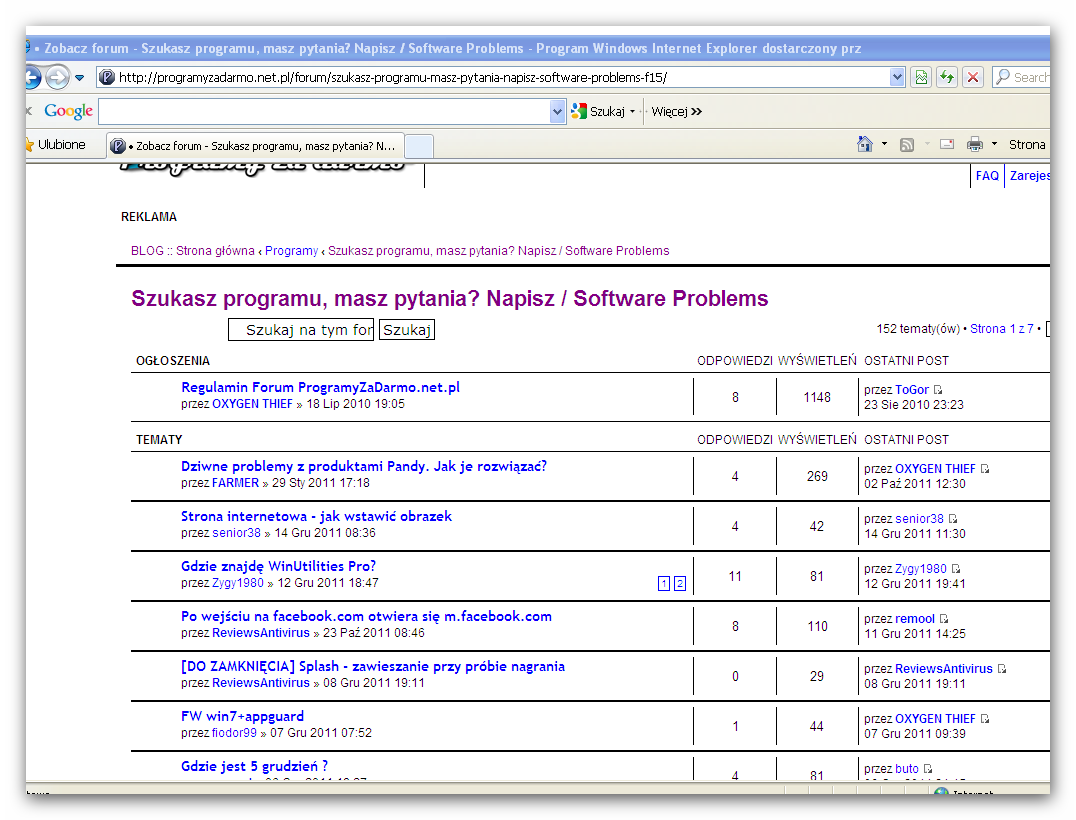Viewport: 1076px width, 820px height.
Task: Open the Google toolbar search dropdown
Action: pos(557,111)
